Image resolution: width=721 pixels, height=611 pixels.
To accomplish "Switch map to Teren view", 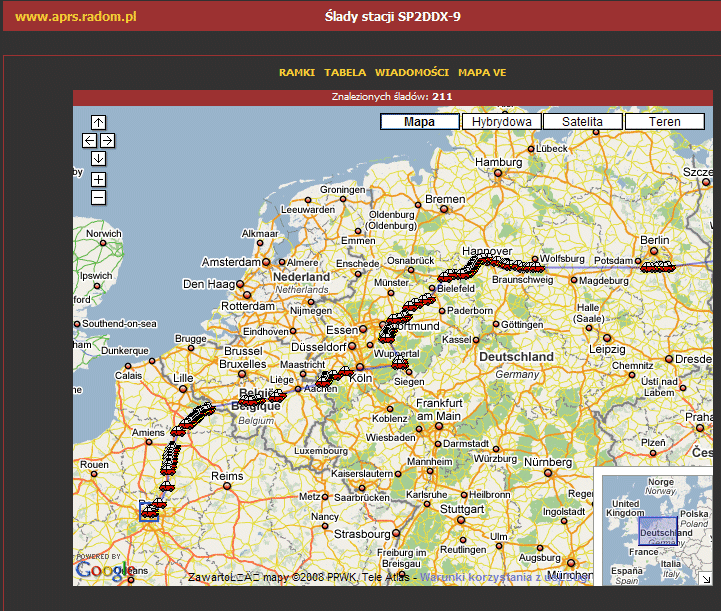I will (664, 122).
